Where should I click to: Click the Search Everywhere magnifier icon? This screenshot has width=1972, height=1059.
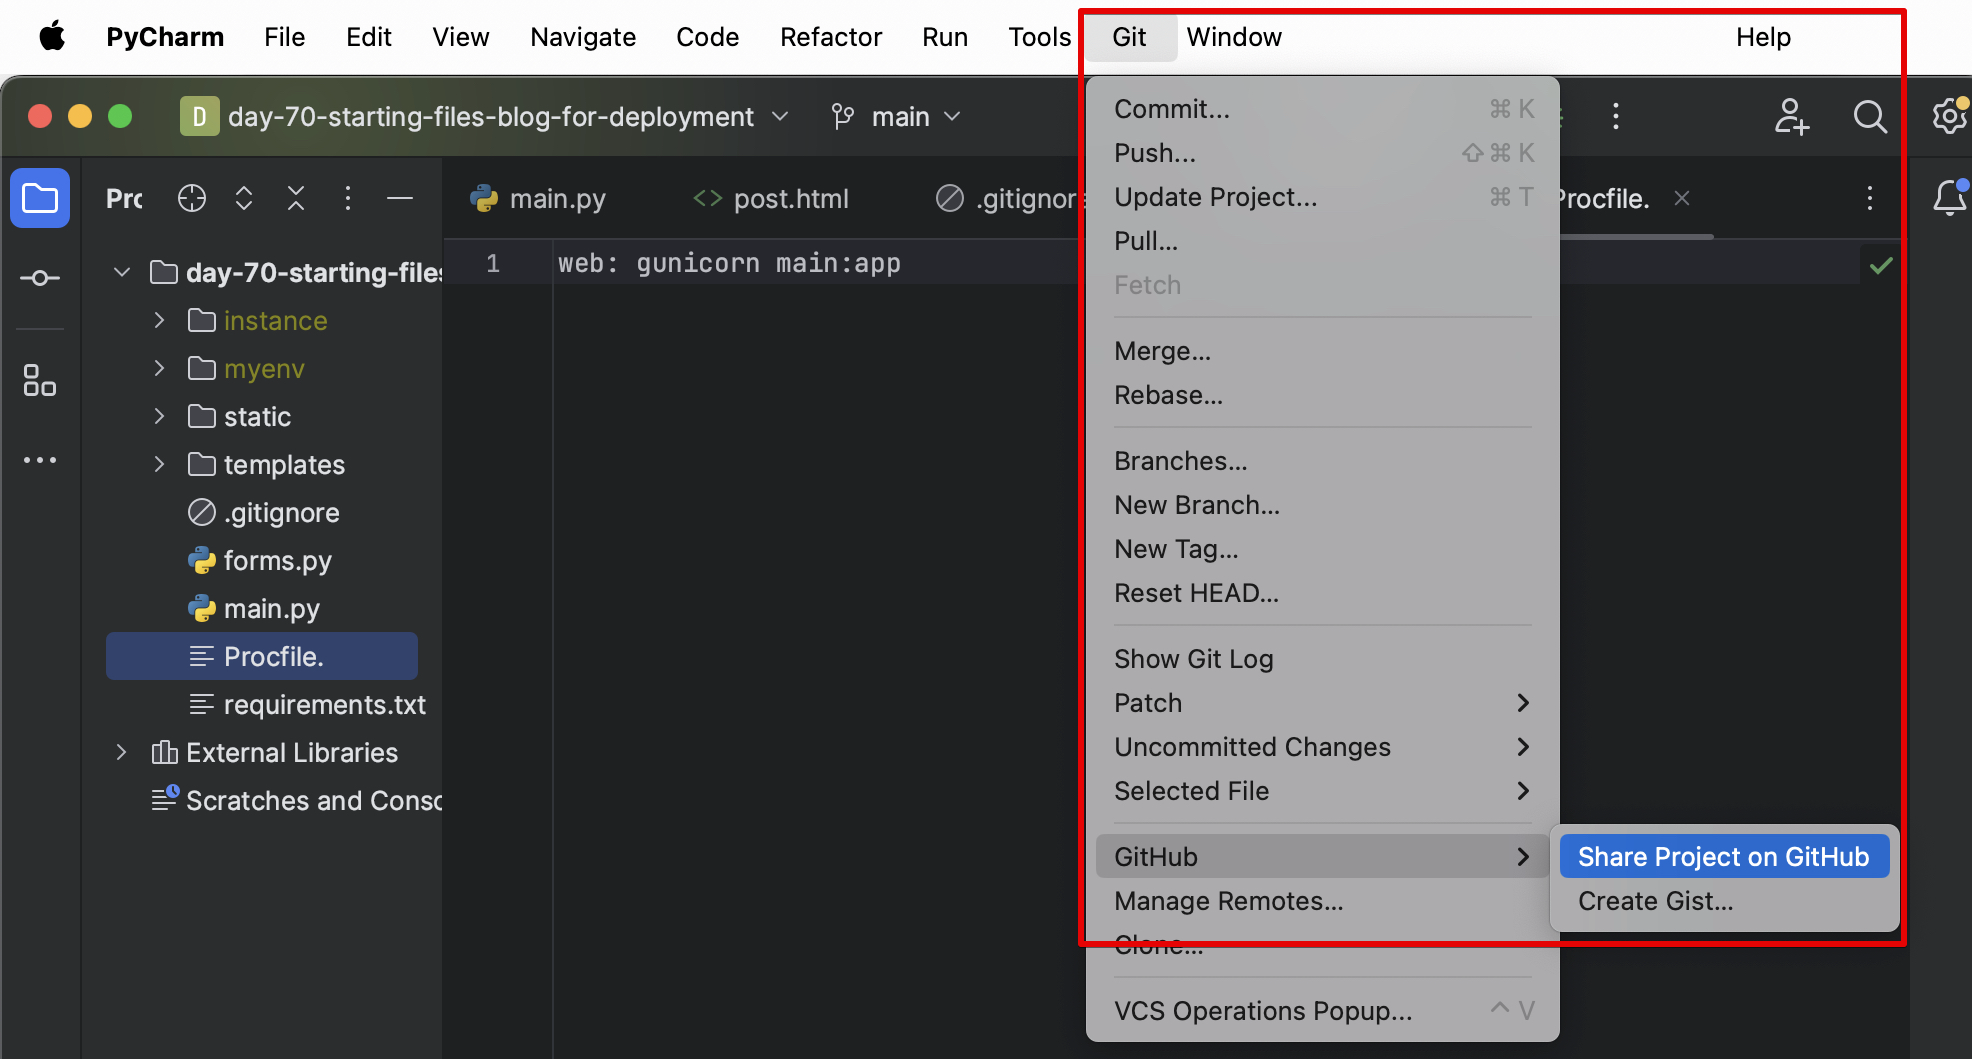1870,117
